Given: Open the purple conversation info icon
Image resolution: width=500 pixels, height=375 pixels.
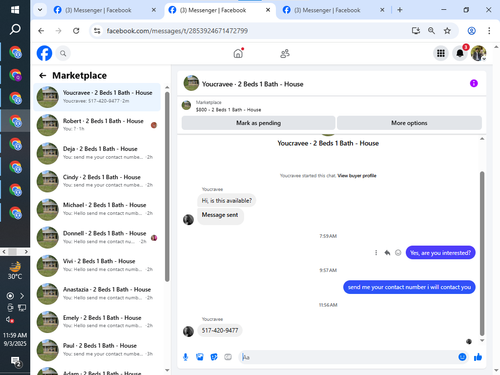Looking at the screenshot, I should click(x=474, y=83).
